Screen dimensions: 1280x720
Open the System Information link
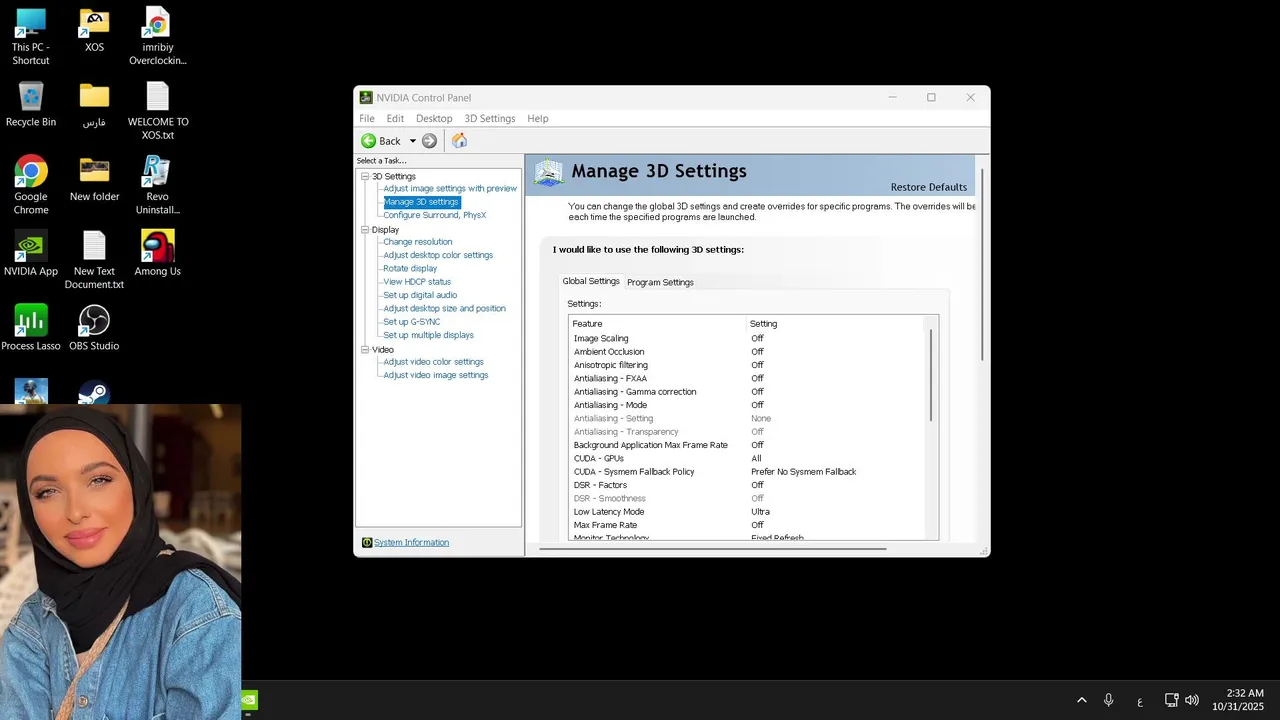click(x=411, y=543)
